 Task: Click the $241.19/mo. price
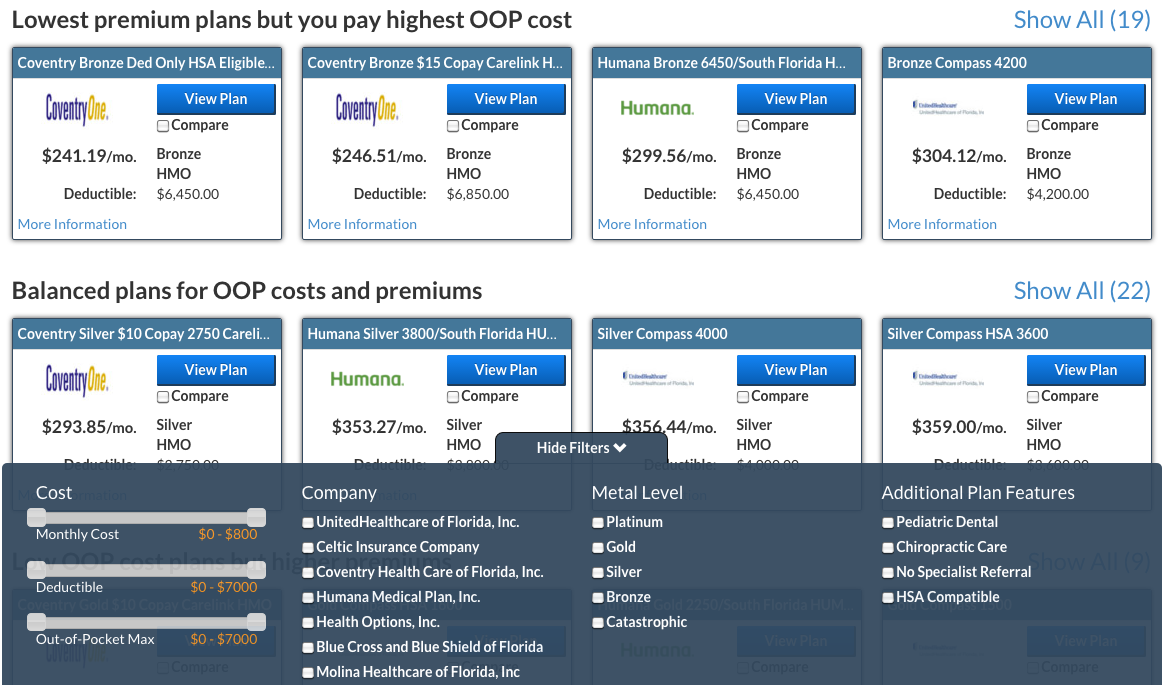point(89,156)
